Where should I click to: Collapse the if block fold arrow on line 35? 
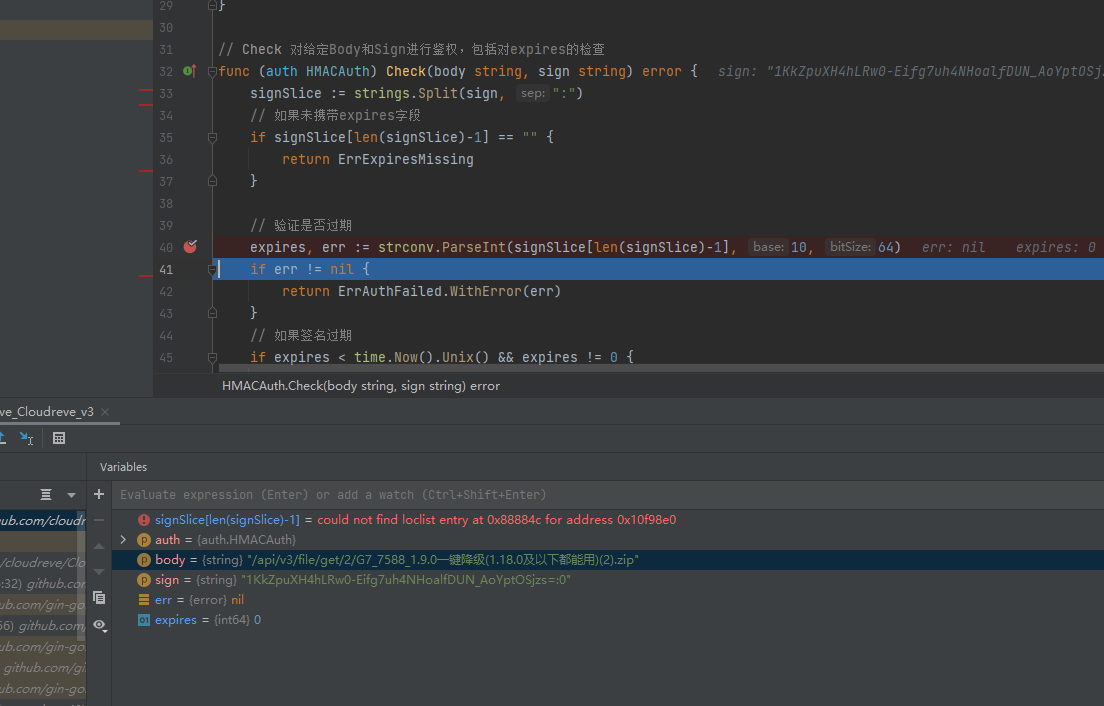click(x=212, y=136)
